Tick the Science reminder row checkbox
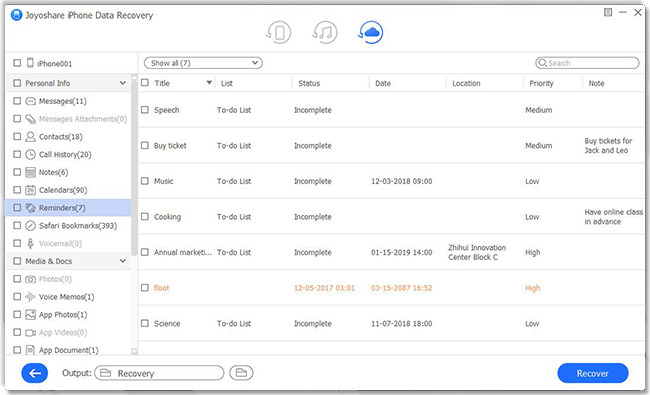The height and width of the screenshot is (395, 650). (x=145, y=323)
